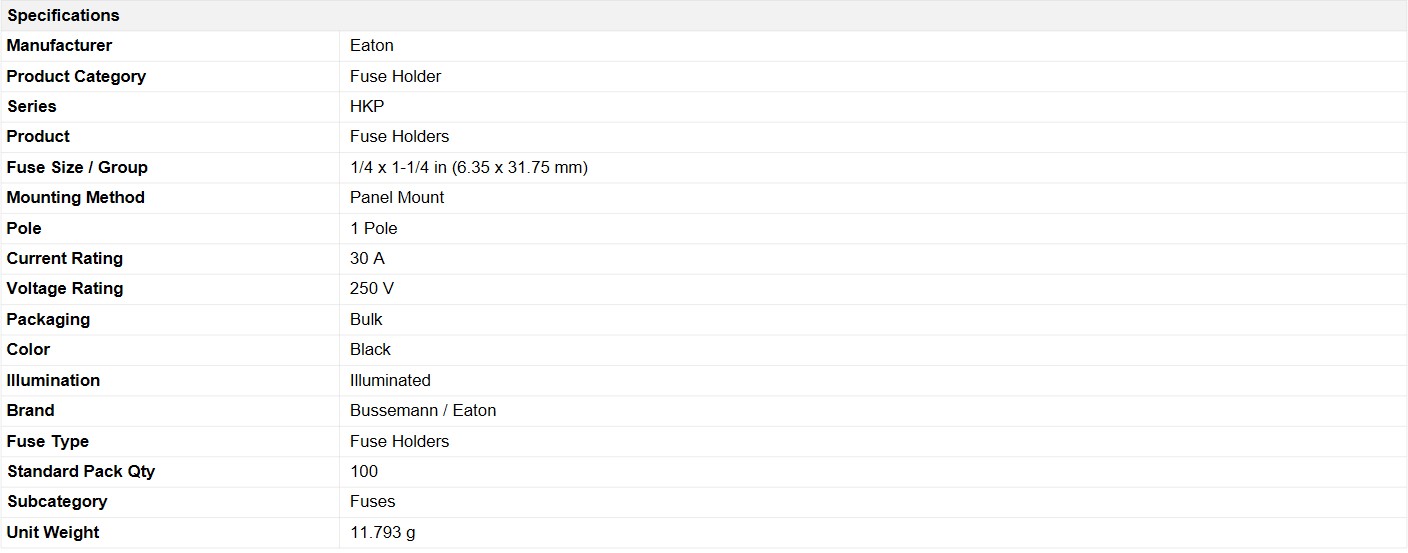Viewport: 1408px width, 553px height.
Task: Click the Manufacturer row label
Action: pyautogui.click(x=60, y=45)
